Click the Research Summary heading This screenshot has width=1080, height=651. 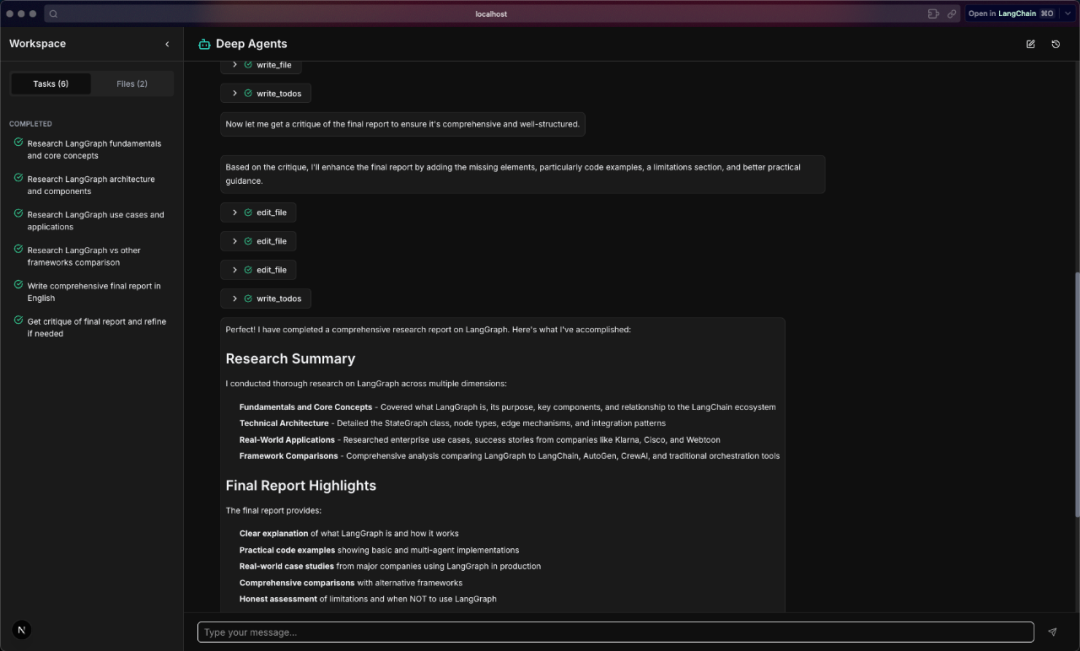pyautogui.click(x=290, y=359)
